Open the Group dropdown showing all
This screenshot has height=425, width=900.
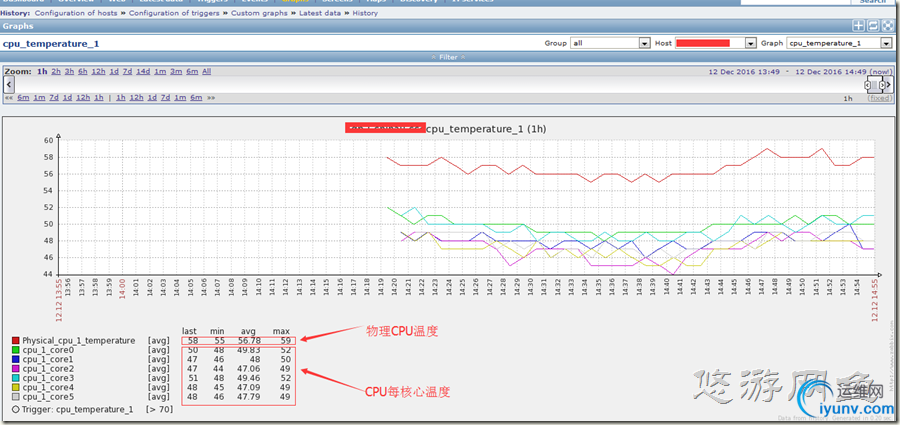point(610,43)
